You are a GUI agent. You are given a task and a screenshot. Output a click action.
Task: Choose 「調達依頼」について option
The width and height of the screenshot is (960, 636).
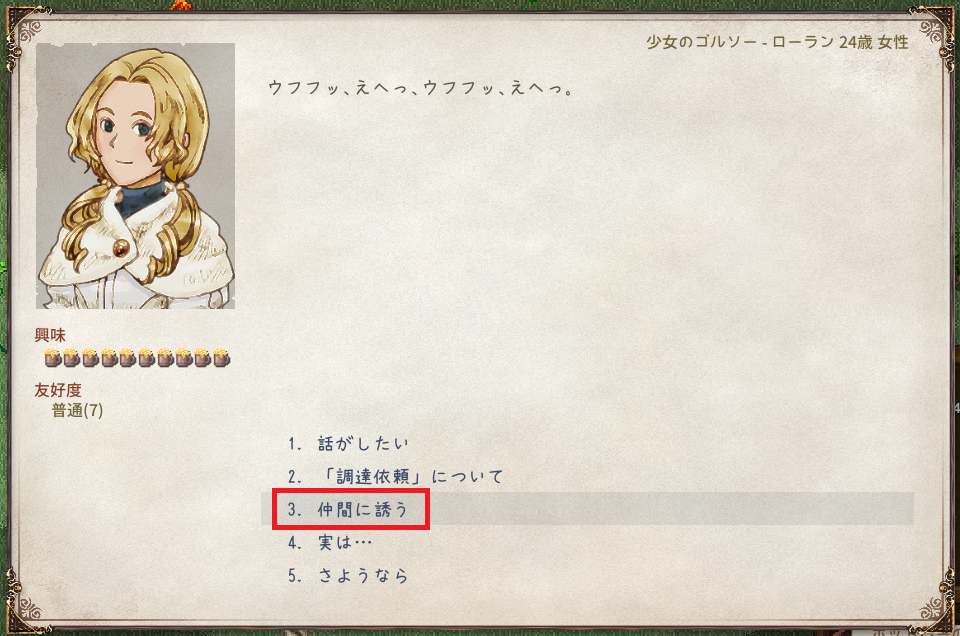(396, 476)
